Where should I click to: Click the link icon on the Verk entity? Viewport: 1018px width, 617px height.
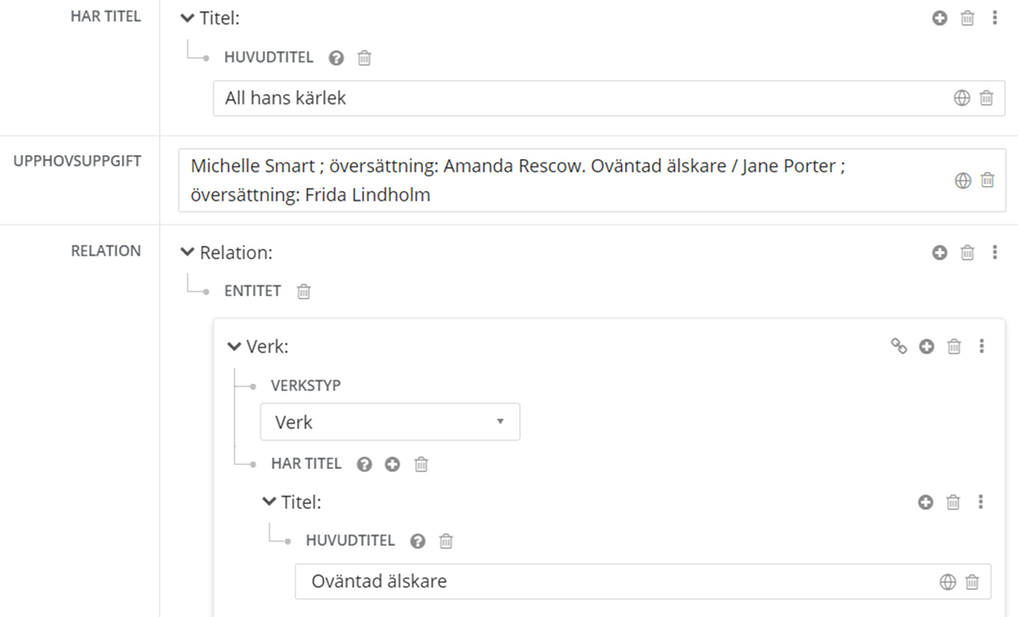pyautogui.click(x=898, y=345)
